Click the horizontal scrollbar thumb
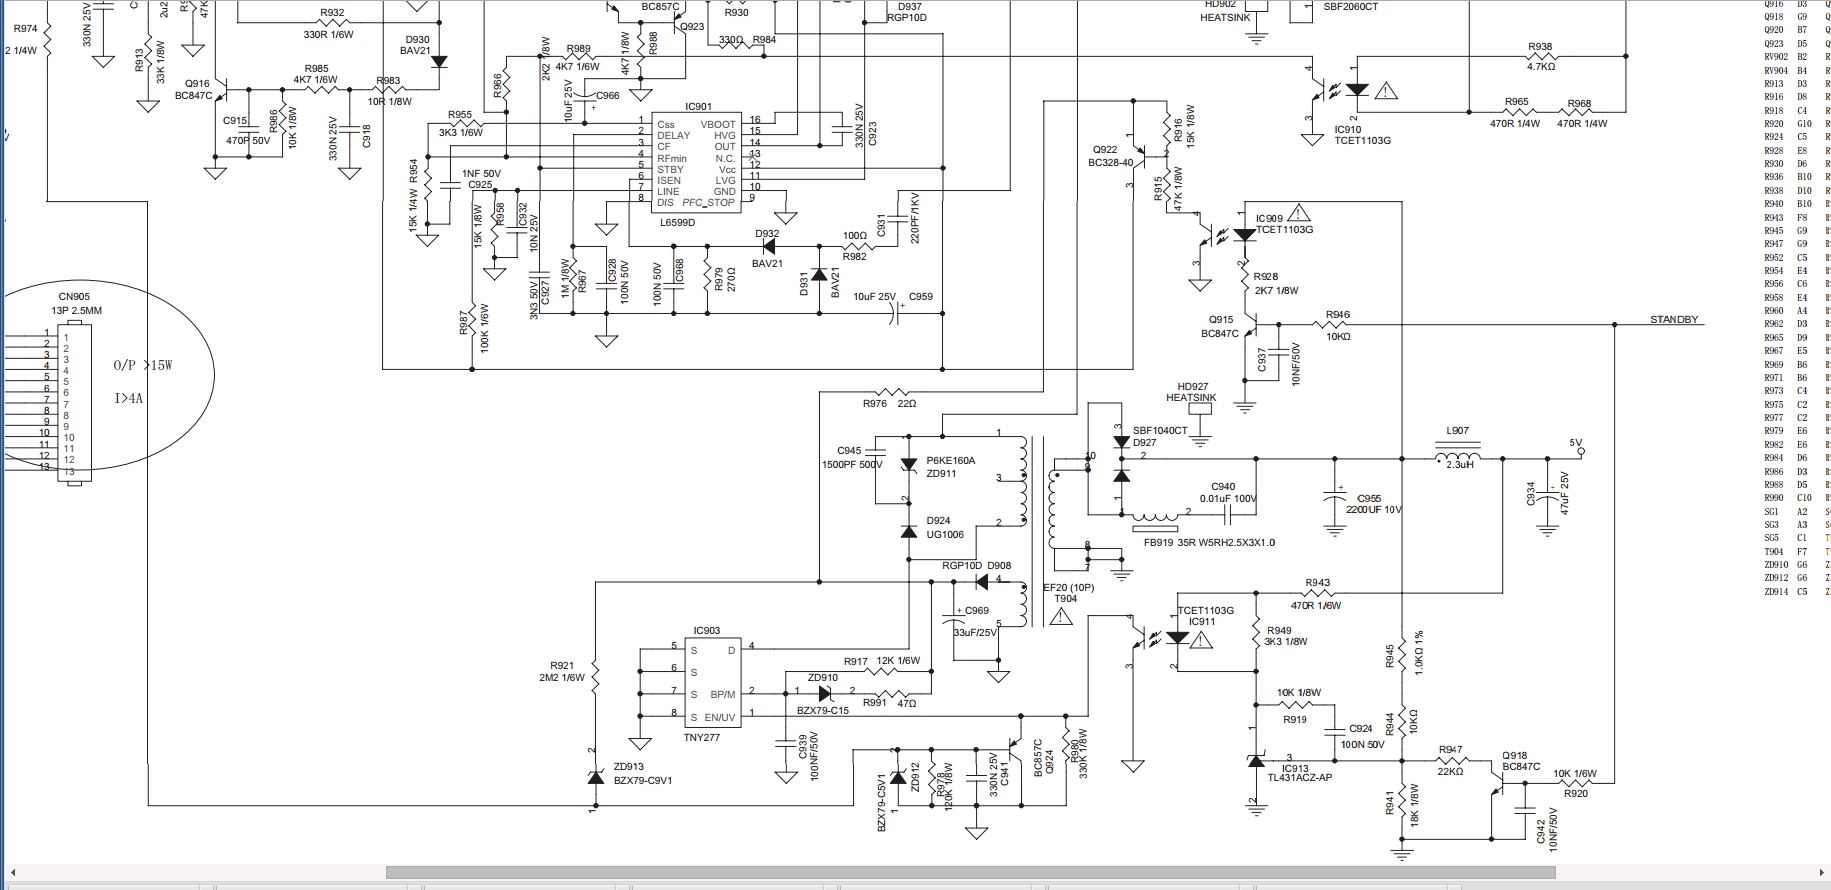The height and width of the screenshot is (890, 1831). [970, 873]
